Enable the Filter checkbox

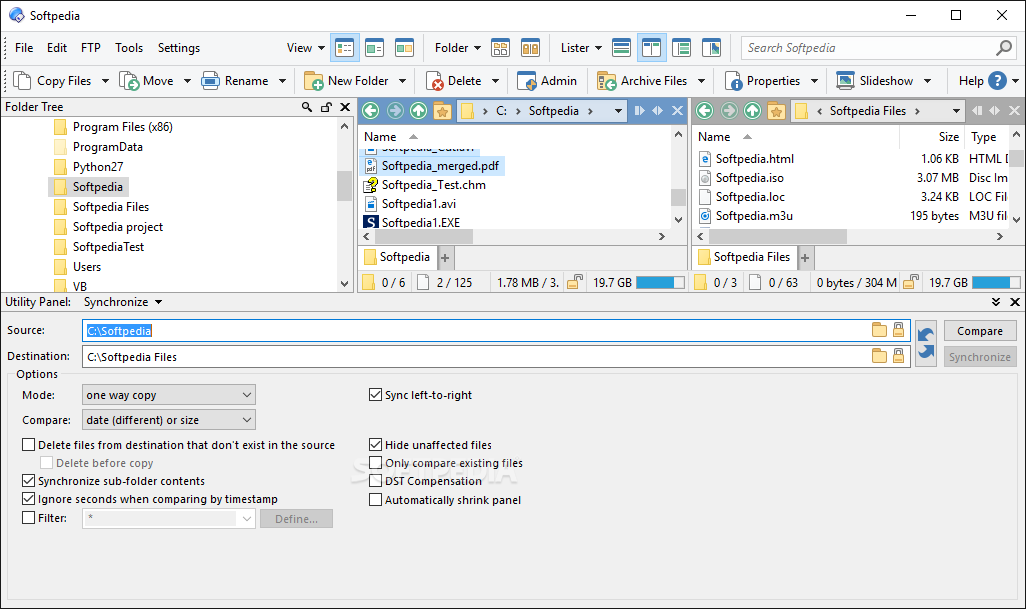[29, 517]
